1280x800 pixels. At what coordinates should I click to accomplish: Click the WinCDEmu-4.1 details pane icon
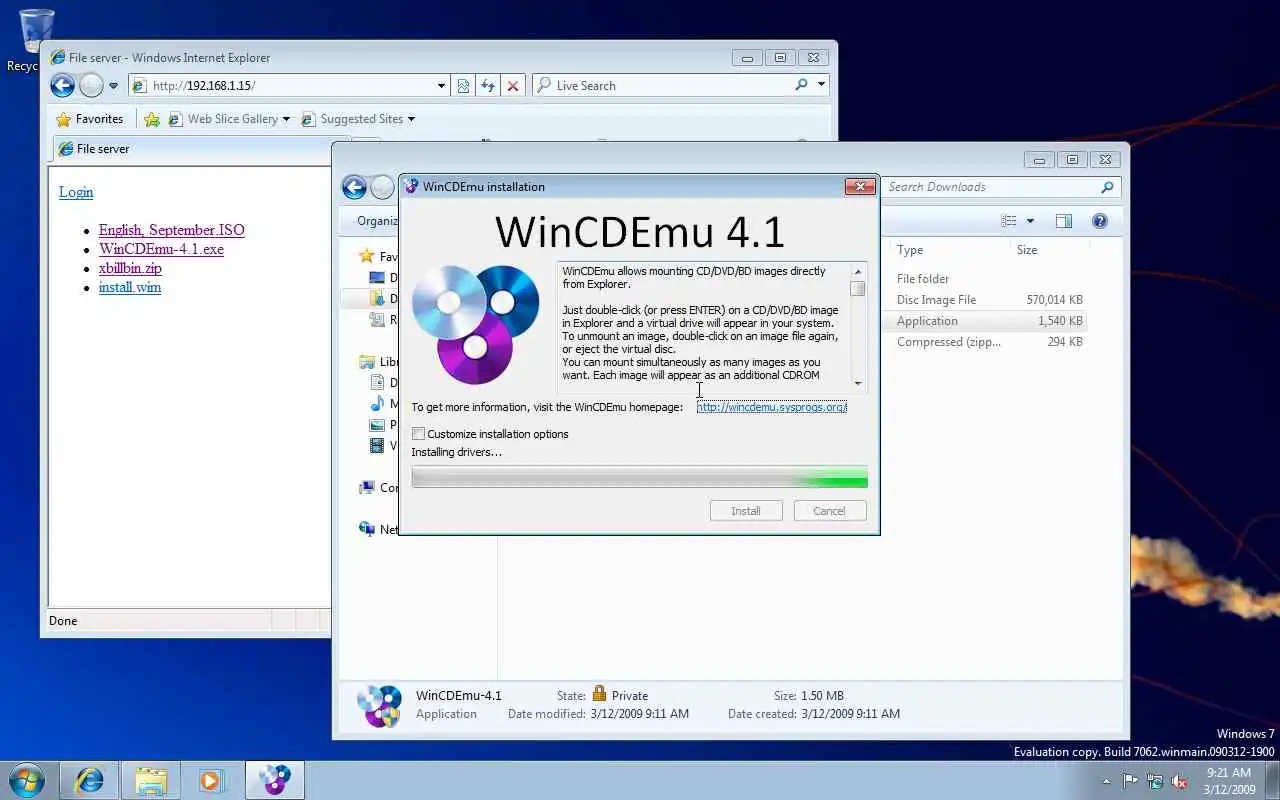tap(380, 706)
